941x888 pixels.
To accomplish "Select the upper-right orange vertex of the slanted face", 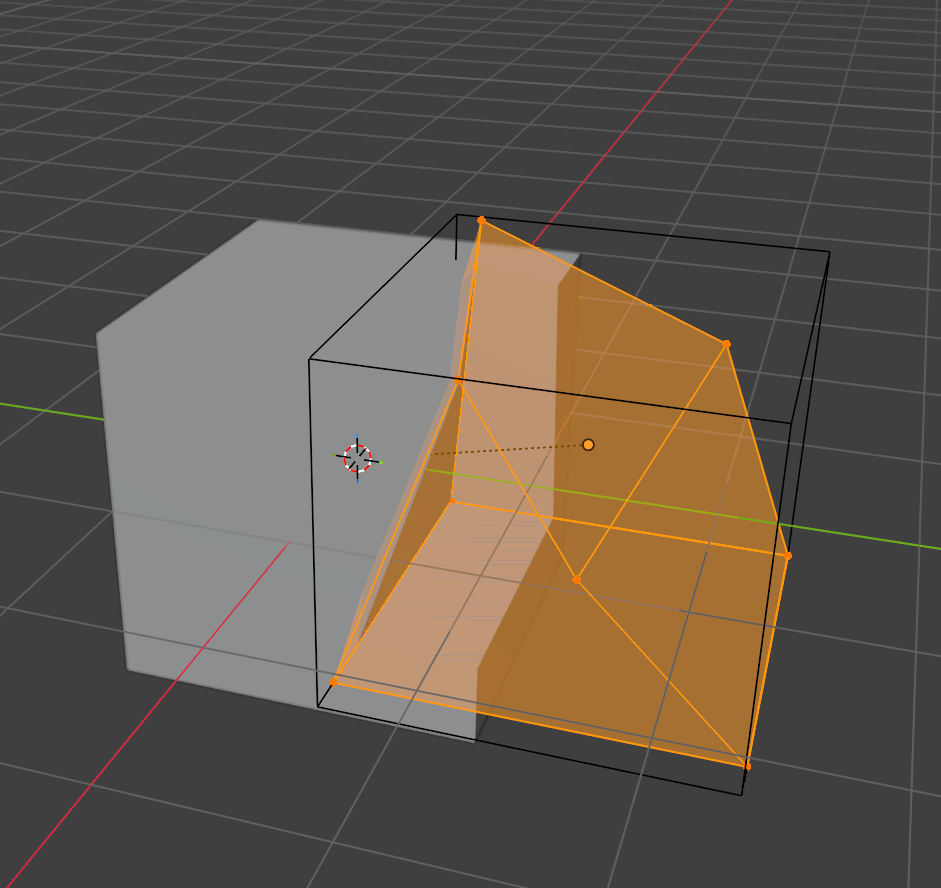I will coord(727,344).
